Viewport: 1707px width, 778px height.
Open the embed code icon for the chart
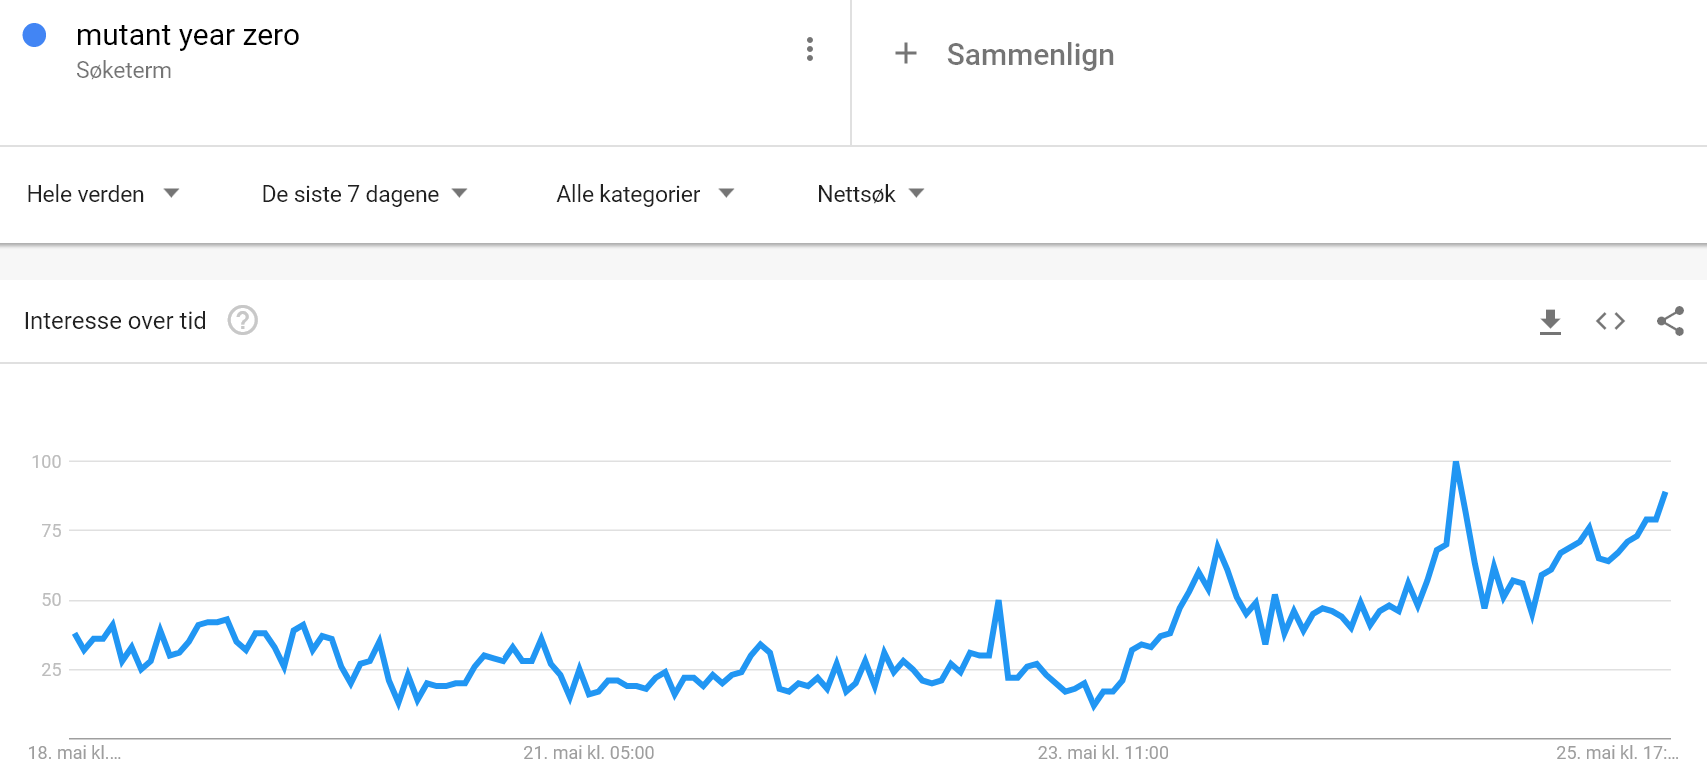[1610, 321]
